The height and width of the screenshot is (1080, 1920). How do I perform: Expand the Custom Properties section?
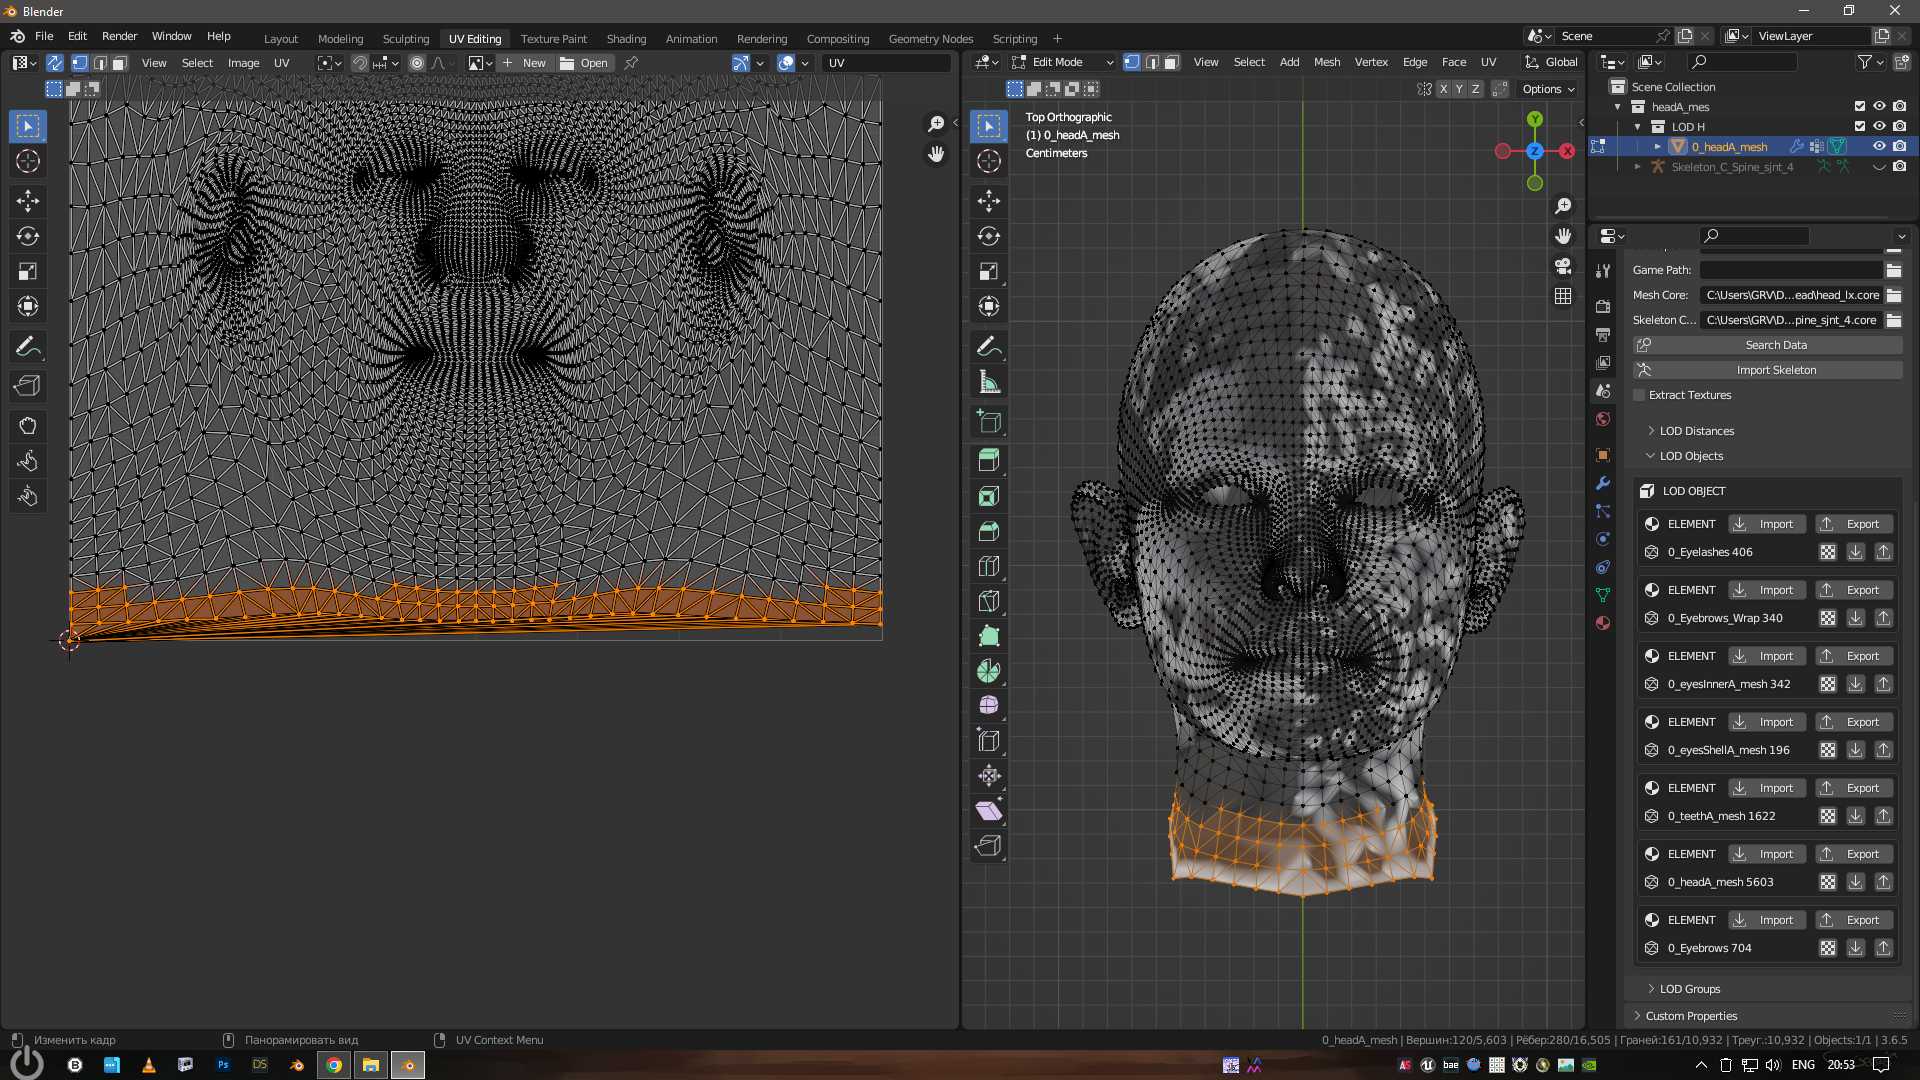tap(1690, 1016)
